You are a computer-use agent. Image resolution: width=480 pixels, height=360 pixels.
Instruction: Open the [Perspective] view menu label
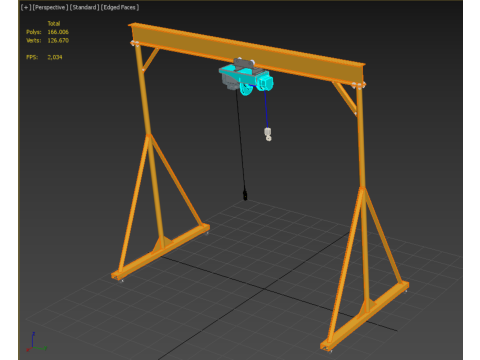click(50, 7)
